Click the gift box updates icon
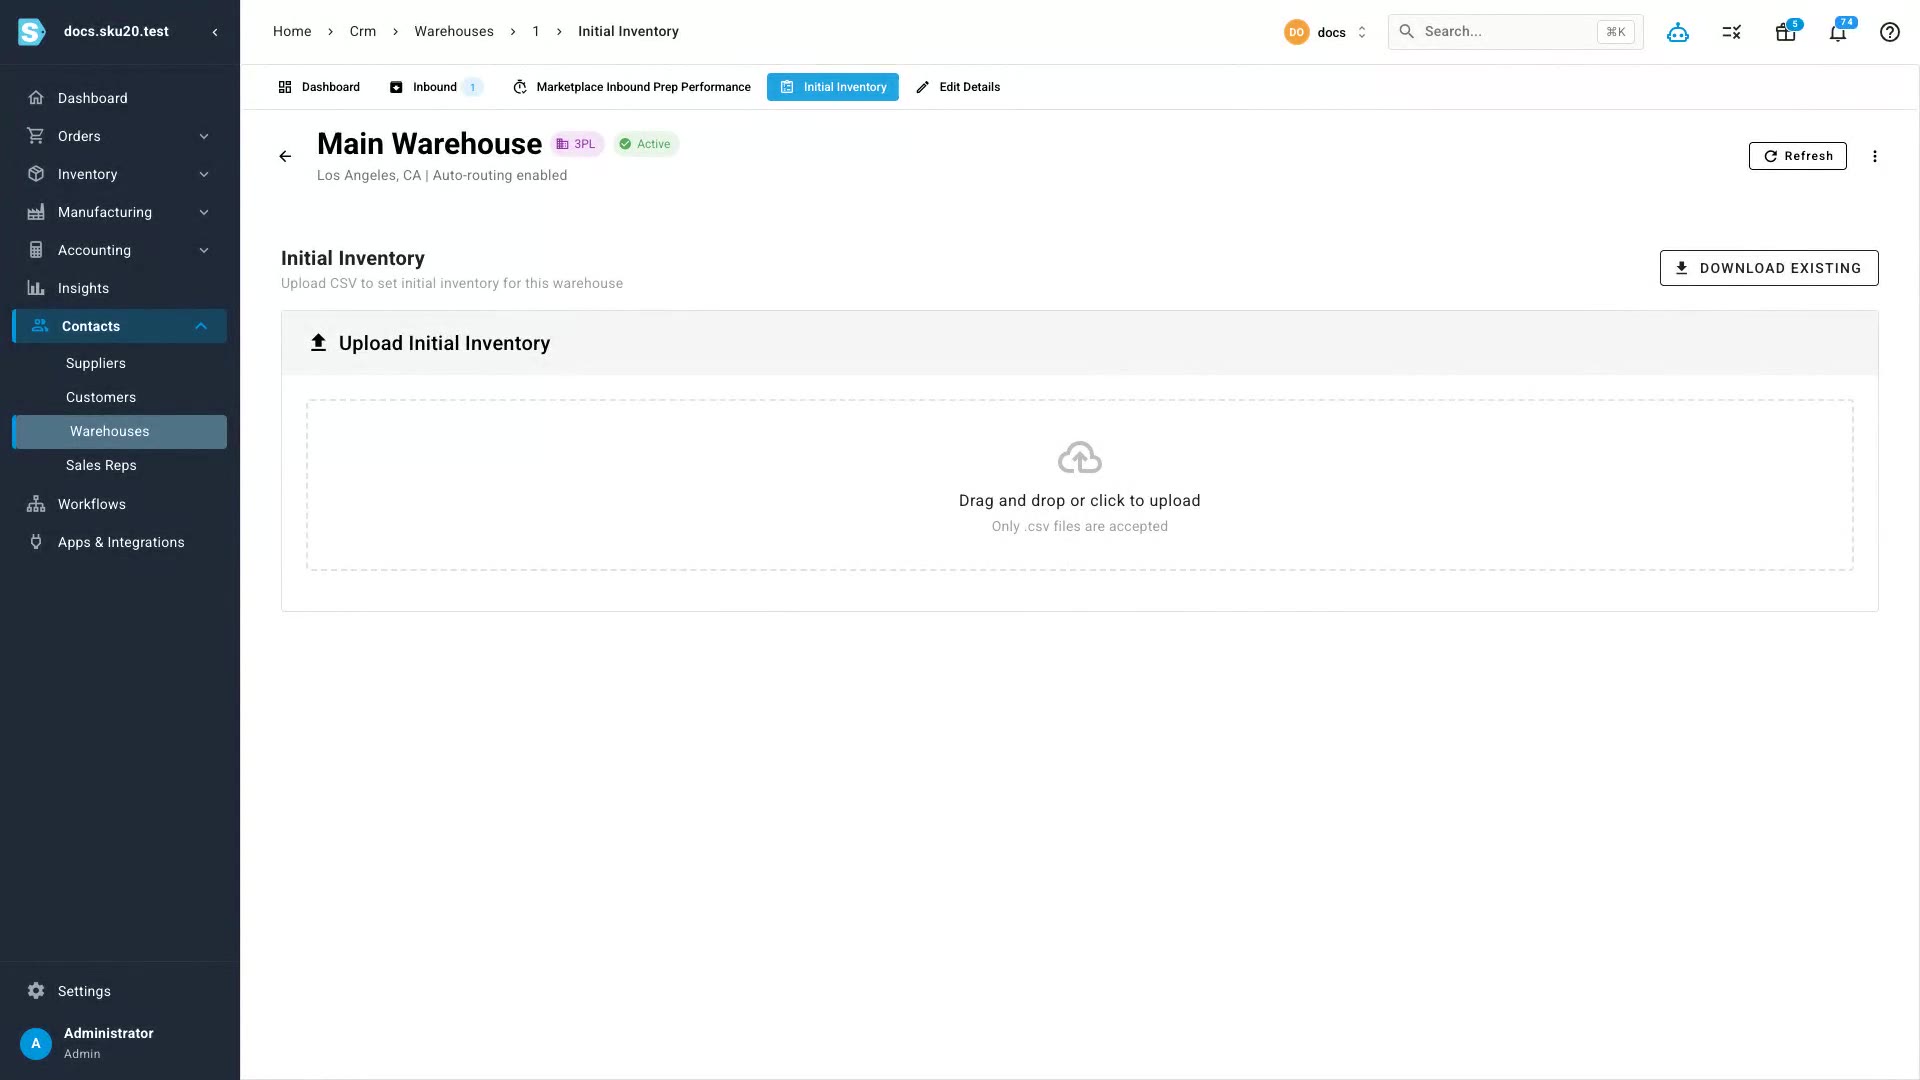1920x1080 pixels. [1786, 32]
